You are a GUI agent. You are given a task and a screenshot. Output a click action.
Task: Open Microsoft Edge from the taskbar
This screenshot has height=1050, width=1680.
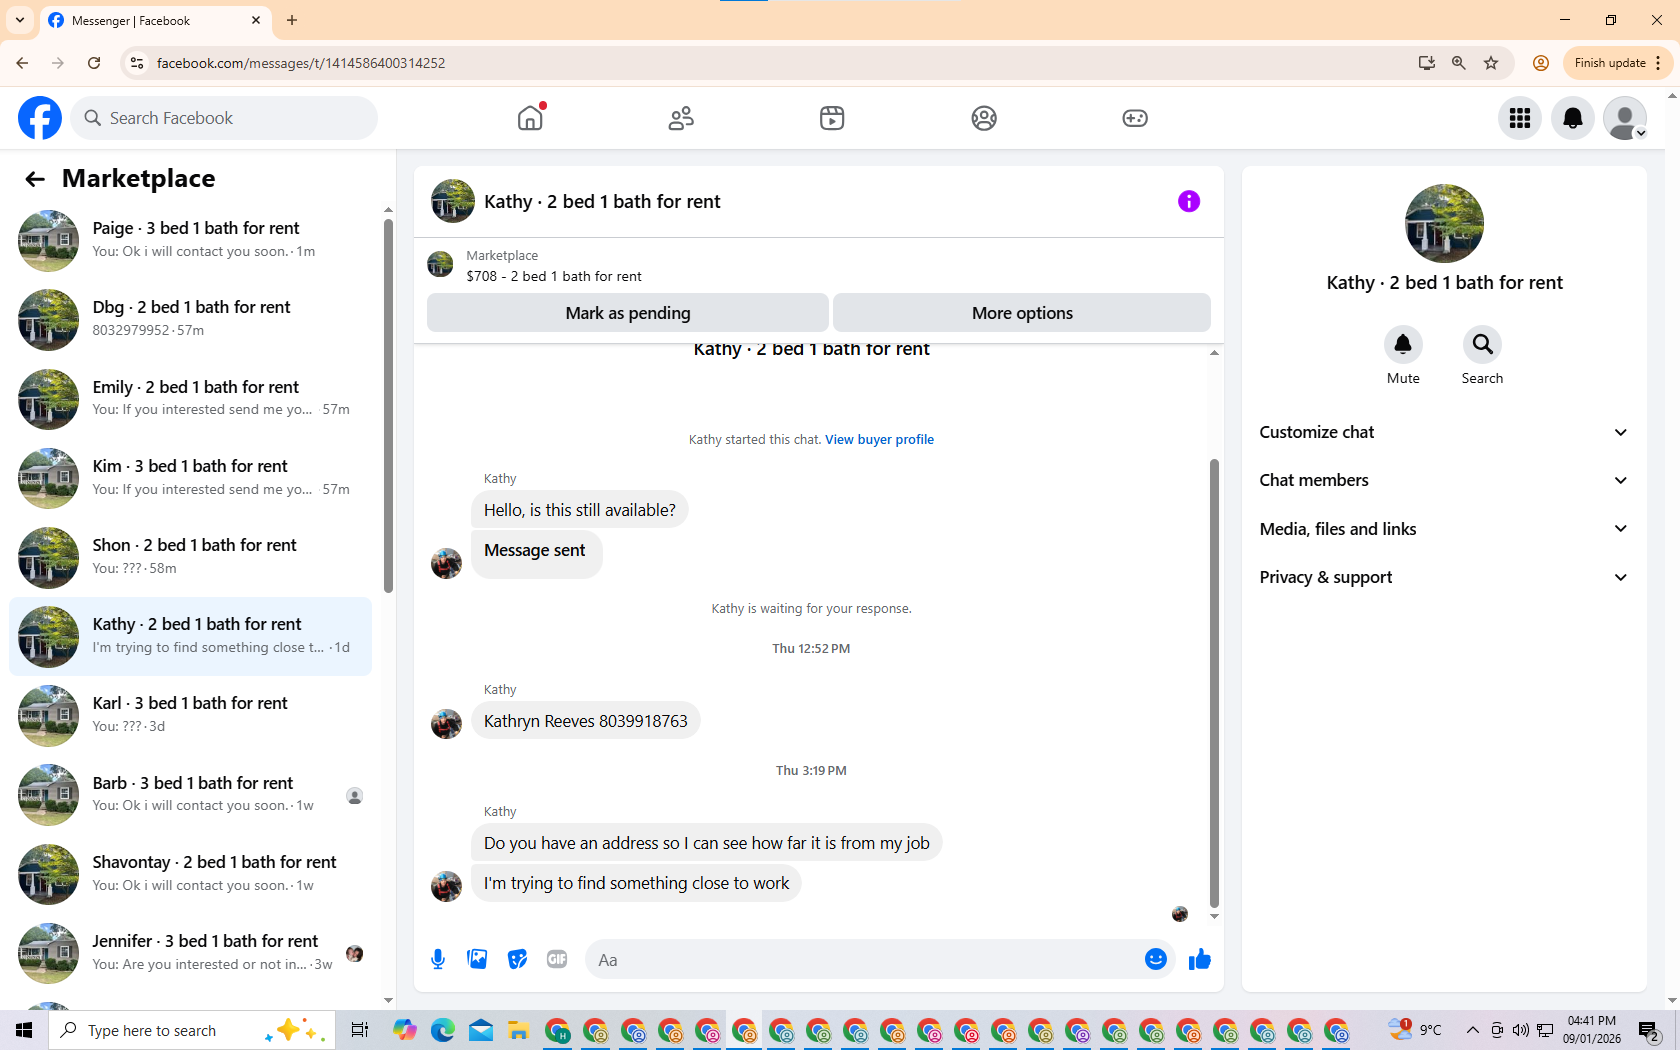pyautogui.click(x=443, y=1030)
